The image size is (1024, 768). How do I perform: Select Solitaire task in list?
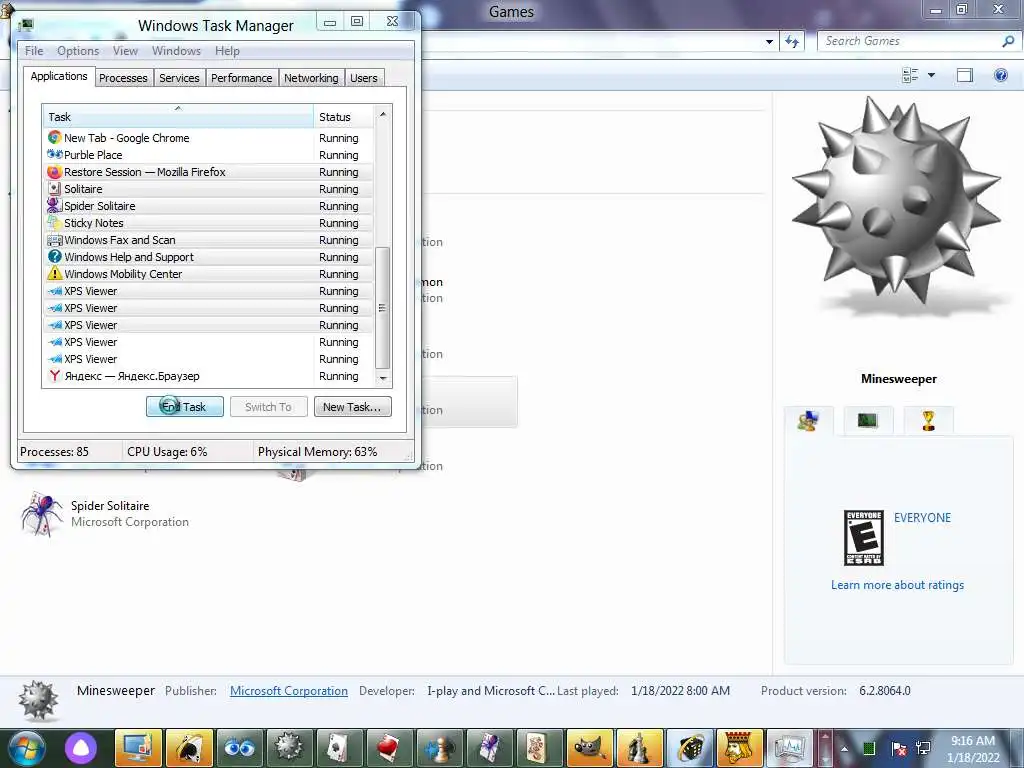click(x=208, y=189)
